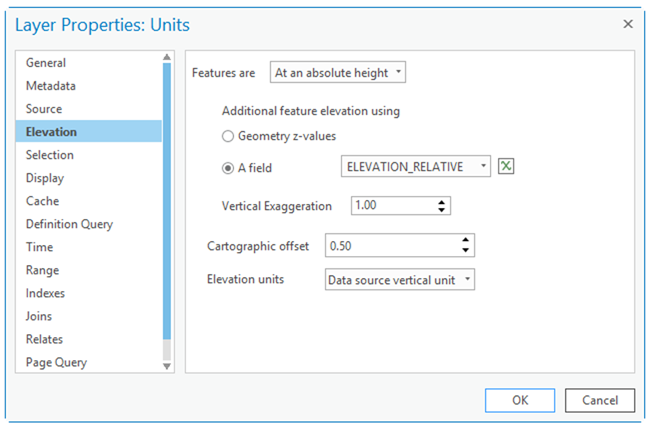Go to the Definition Query page
Viewport: 650px width, 428px height.
click(x=69, y=224)
